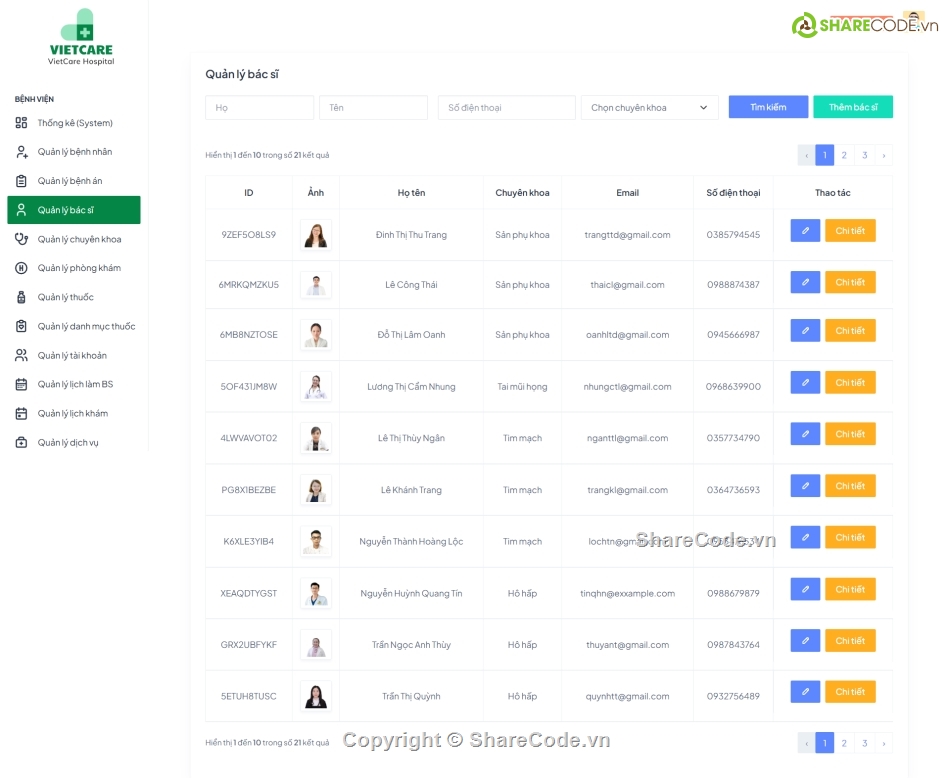Click the calendar icon for Quản lý lịch khám
The image size is (950, 778).
pos(23,413)
